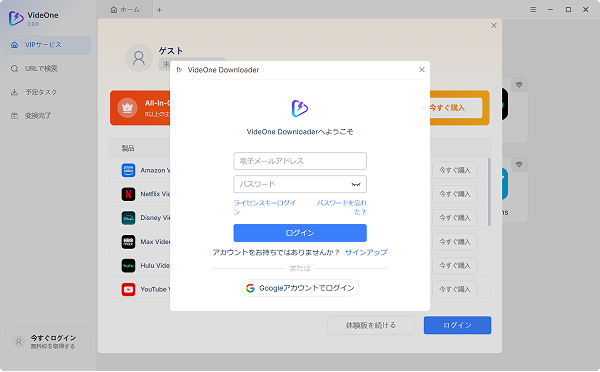Open VIPサービス in the sidebar
600x372 pixels.
48,45
